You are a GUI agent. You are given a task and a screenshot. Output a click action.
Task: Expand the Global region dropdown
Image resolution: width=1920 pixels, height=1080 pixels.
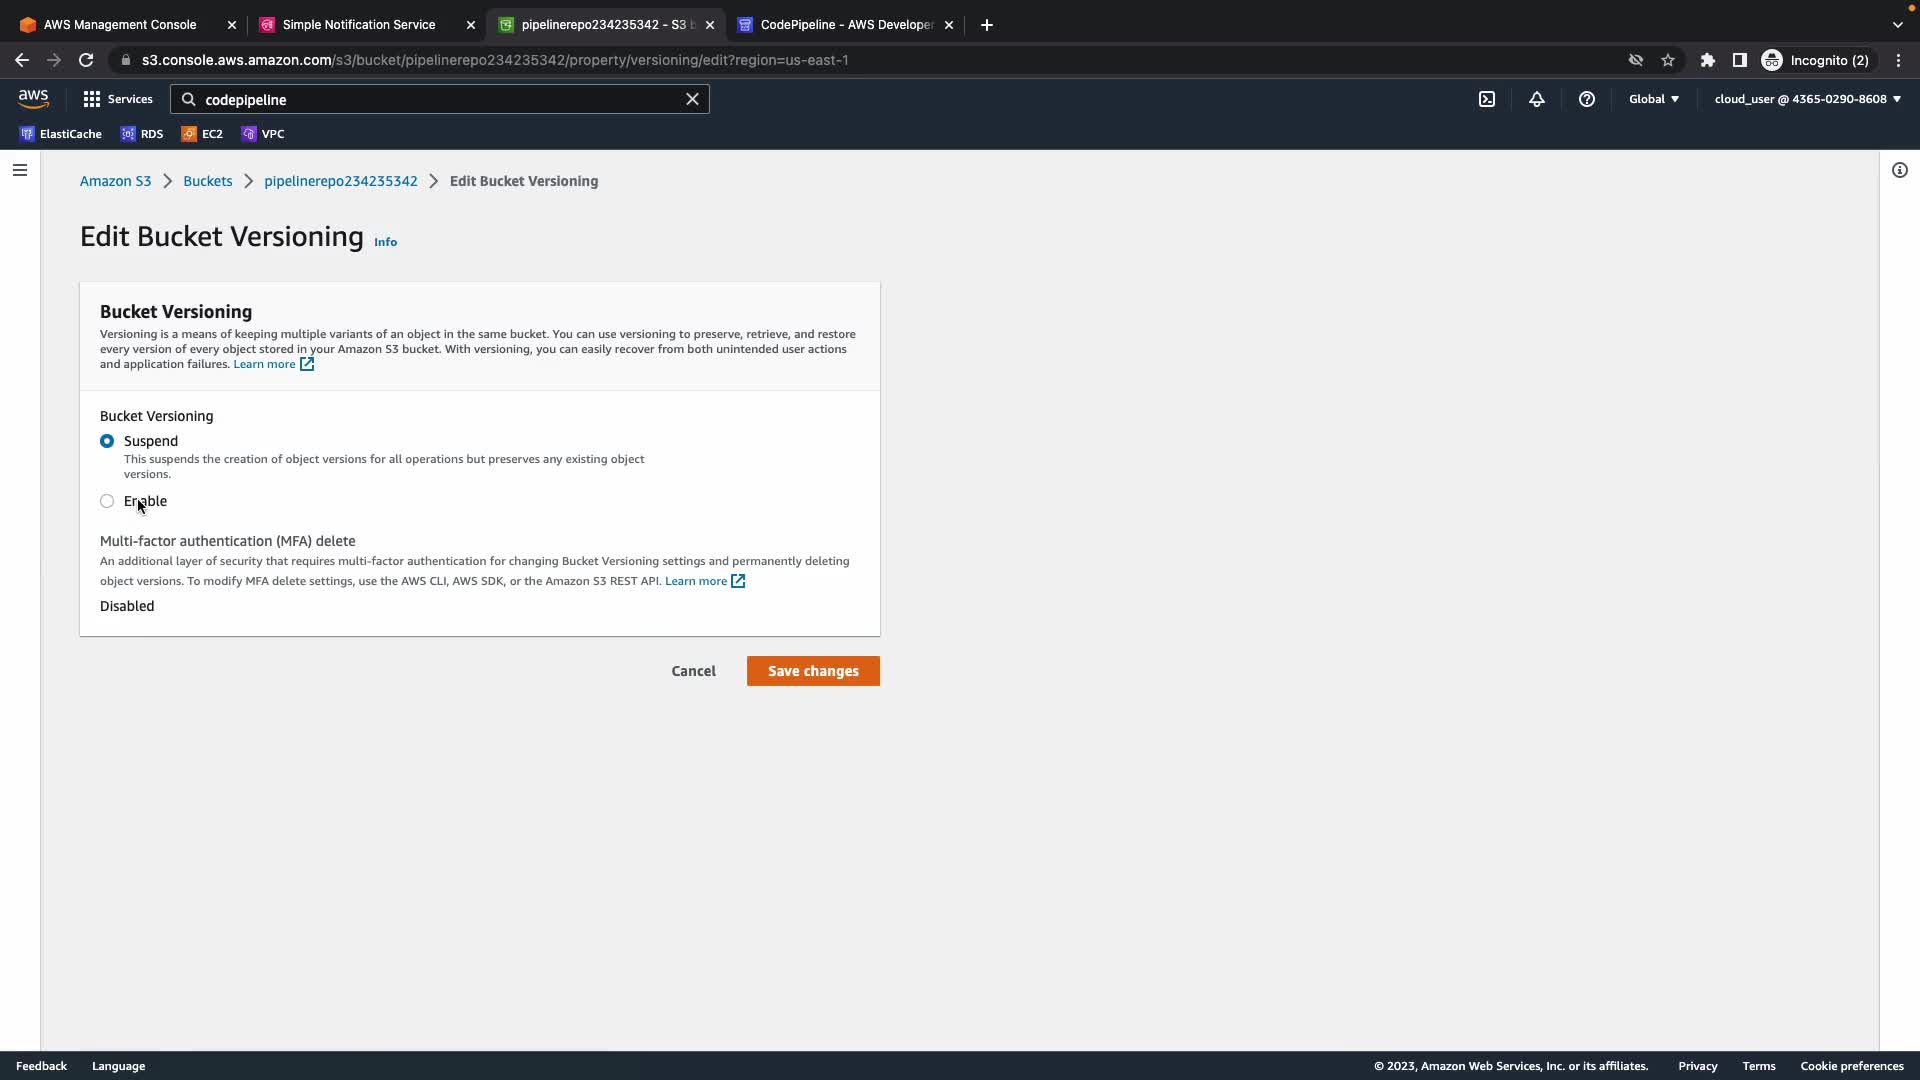[1654, 99]
